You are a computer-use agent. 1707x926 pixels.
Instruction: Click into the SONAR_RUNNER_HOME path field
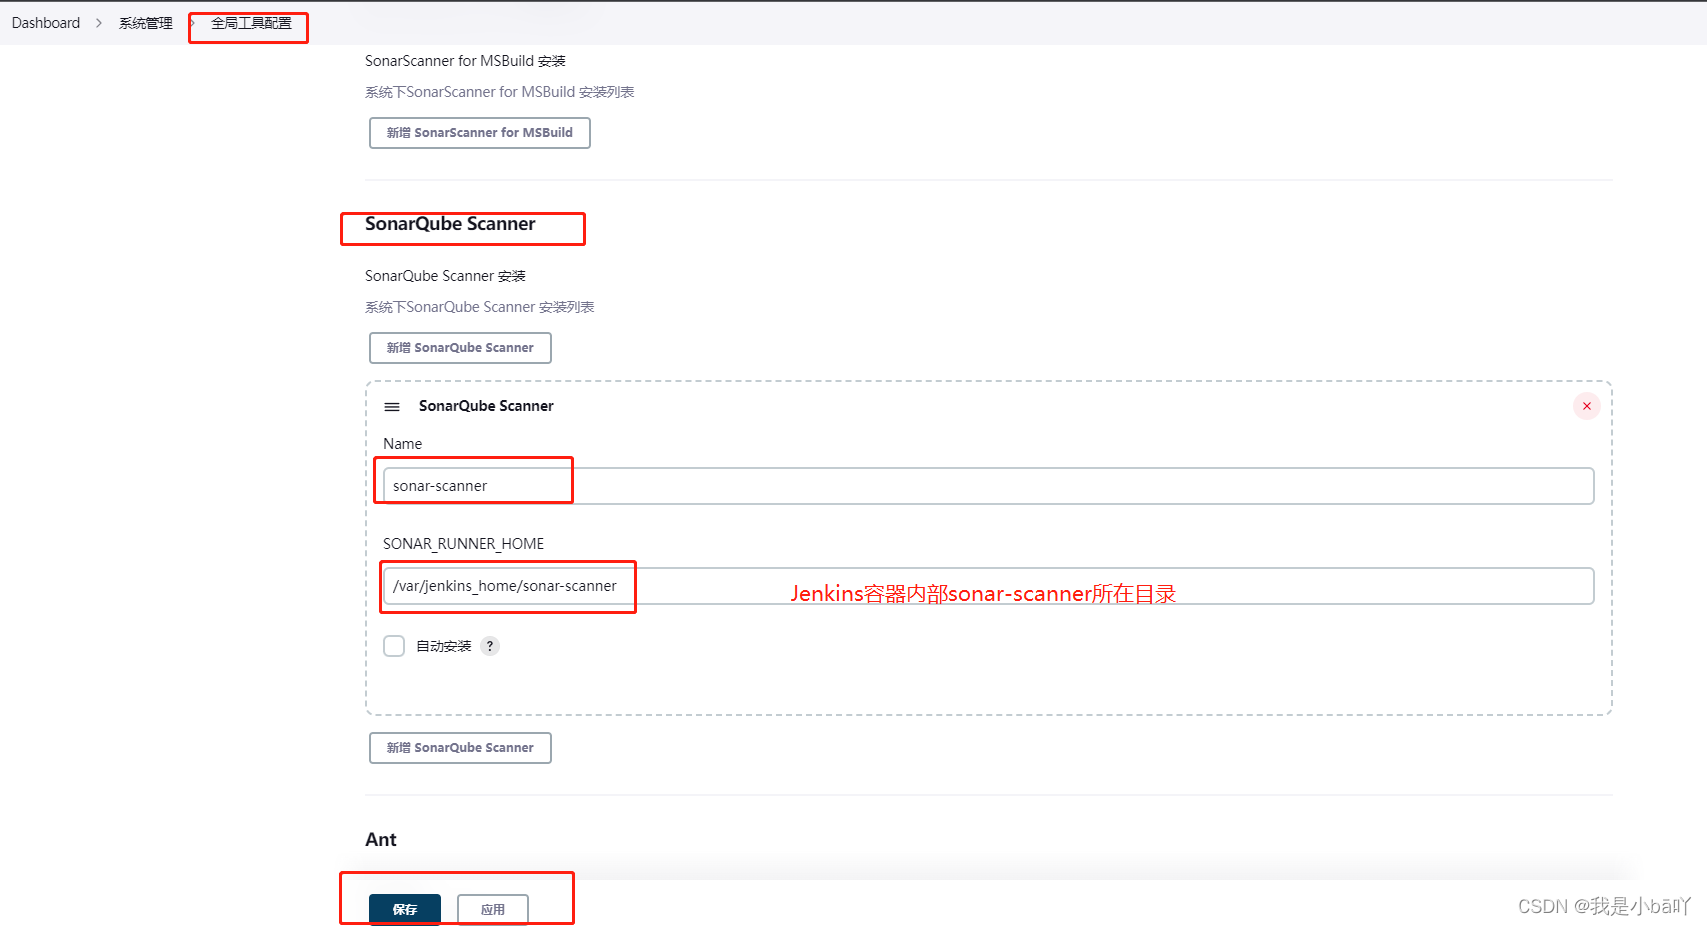pyautogui.click(x=988, y=586)
